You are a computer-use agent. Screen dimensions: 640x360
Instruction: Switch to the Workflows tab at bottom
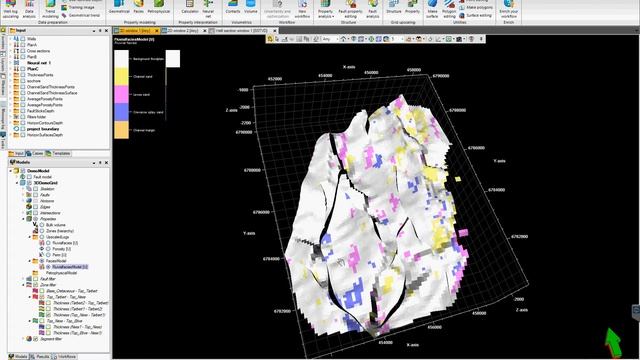tap(64, 356)
